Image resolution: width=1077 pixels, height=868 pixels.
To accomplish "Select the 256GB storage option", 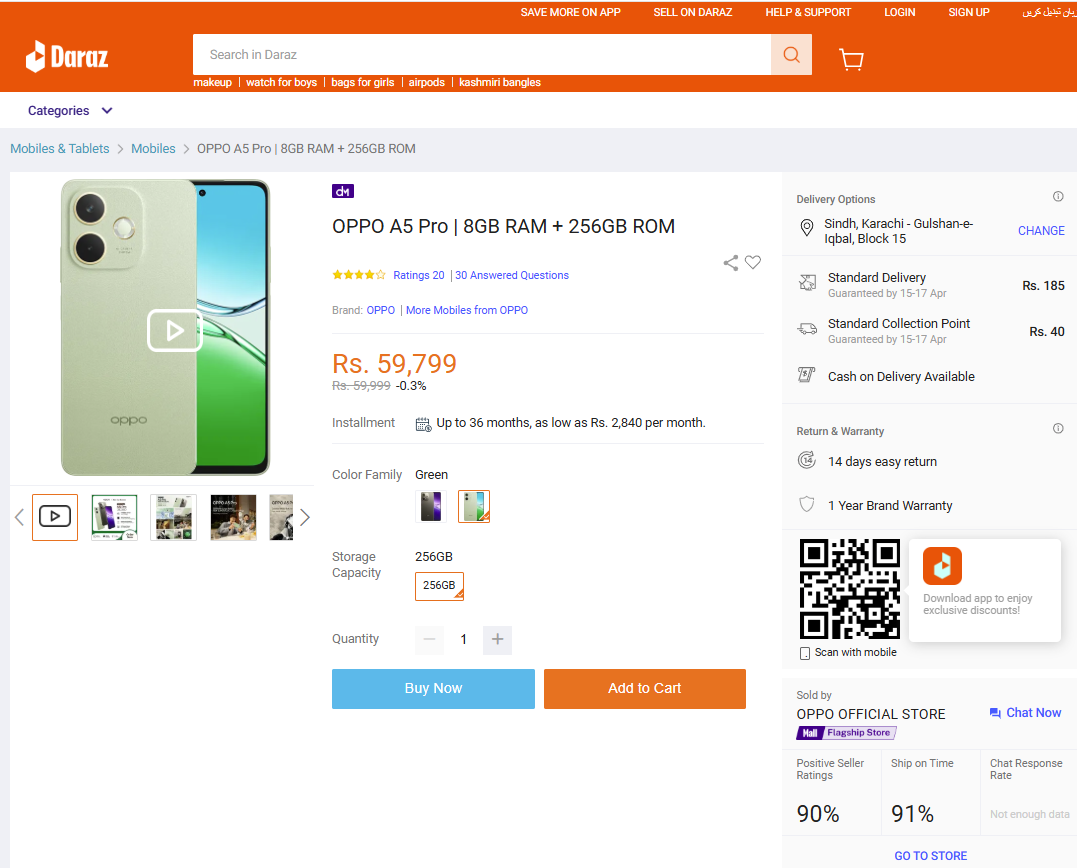I will [x=439, y=586].
